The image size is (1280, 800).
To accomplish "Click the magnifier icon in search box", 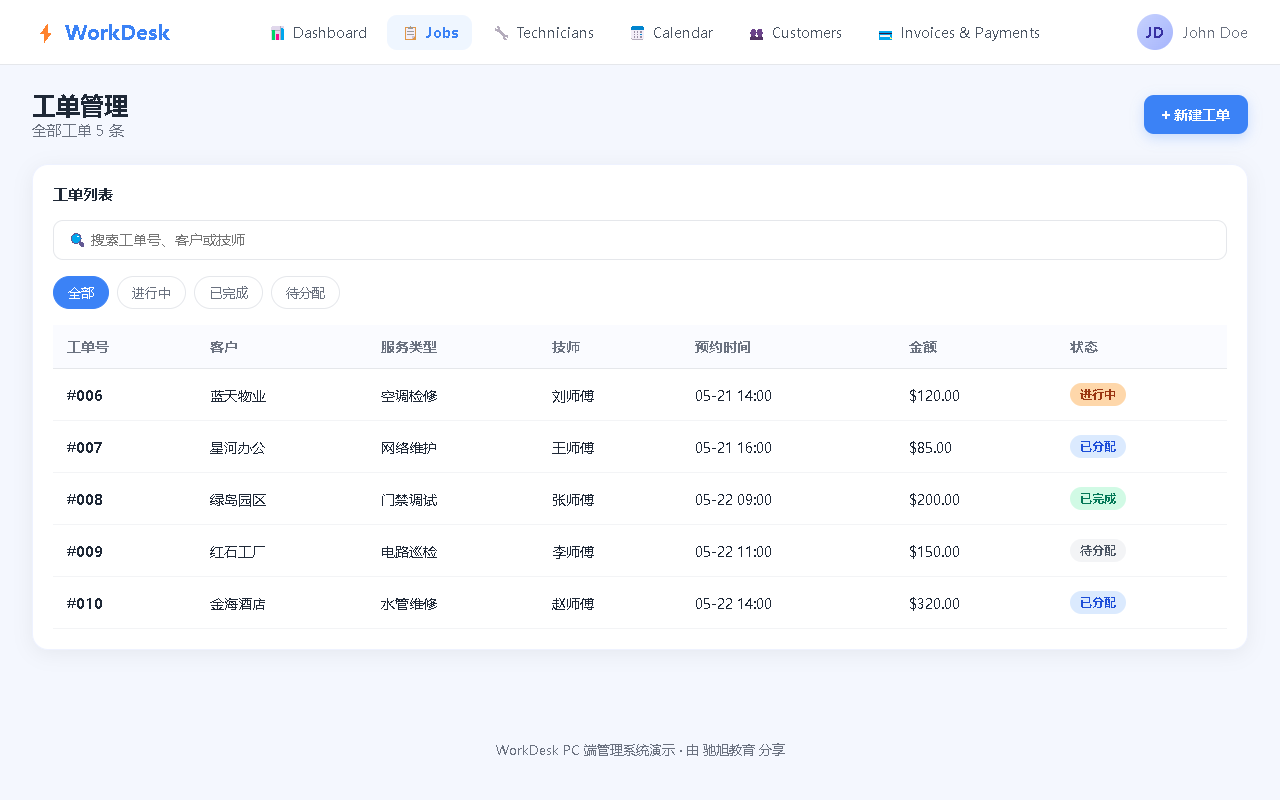I will click(77, 240).
